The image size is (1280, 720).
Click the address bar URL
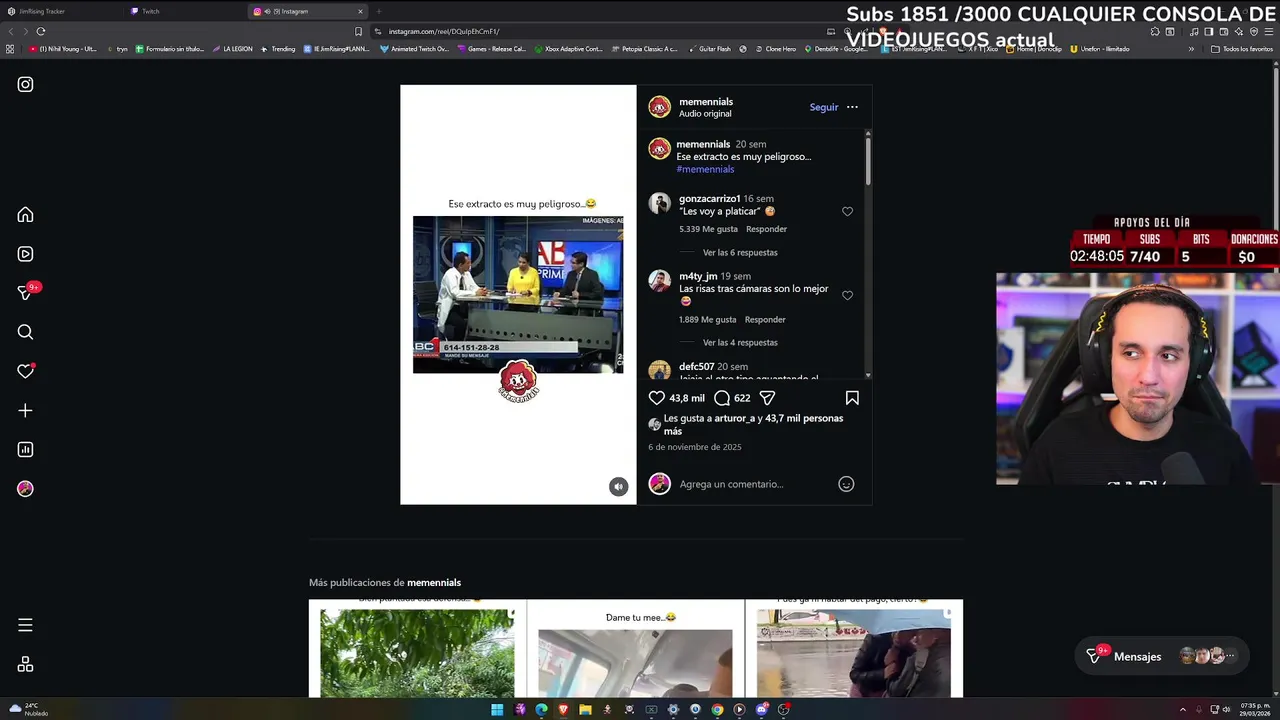pos(443,31)
